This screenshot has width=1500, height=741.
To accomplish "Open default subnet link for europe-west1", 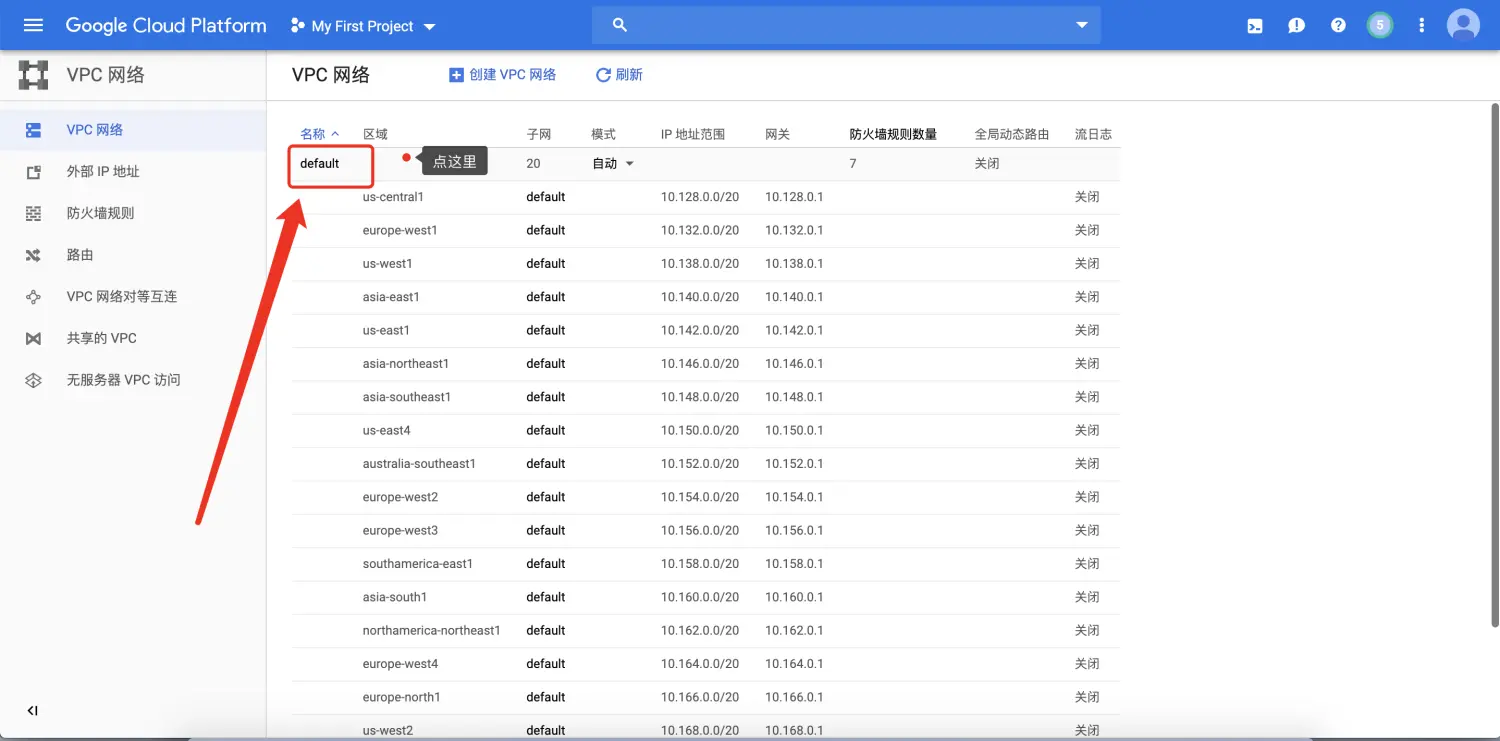I will pyautogui.click(x=546, y=230).
